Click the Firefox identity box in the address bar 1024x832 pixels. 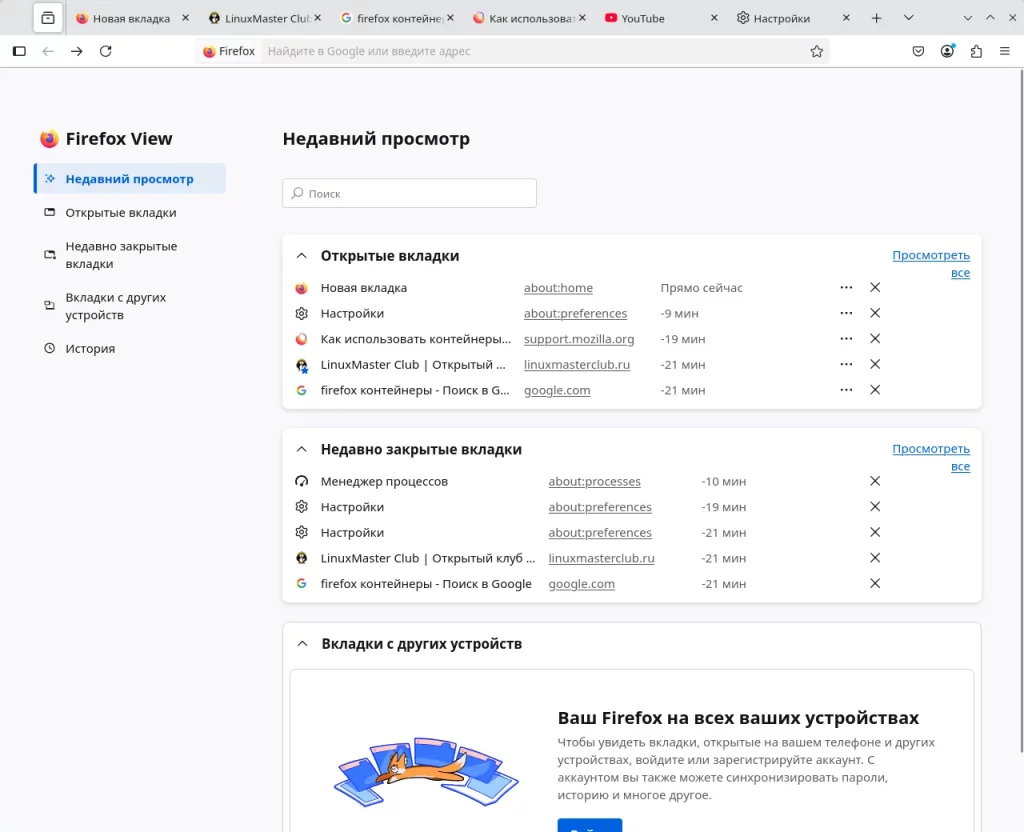[229, 51]
